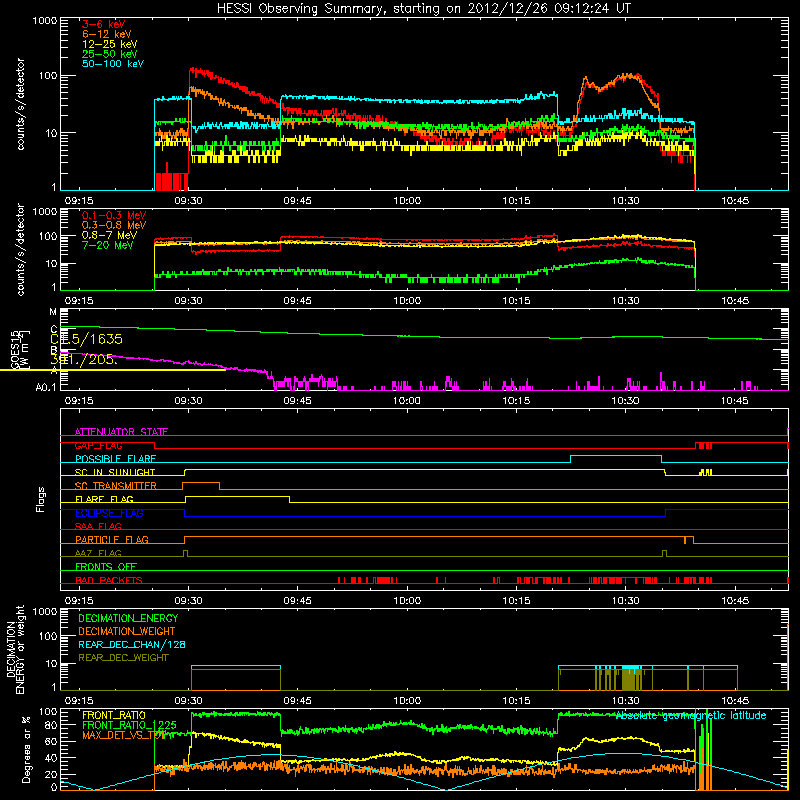Click the Degrees or % axis title
The image size is (800, 800).
(x=27, y=749)
